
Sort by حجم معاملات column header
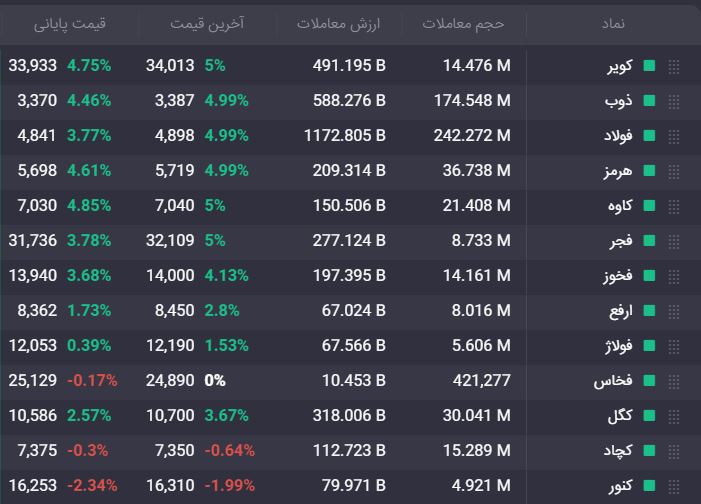(x=463, y=24)
